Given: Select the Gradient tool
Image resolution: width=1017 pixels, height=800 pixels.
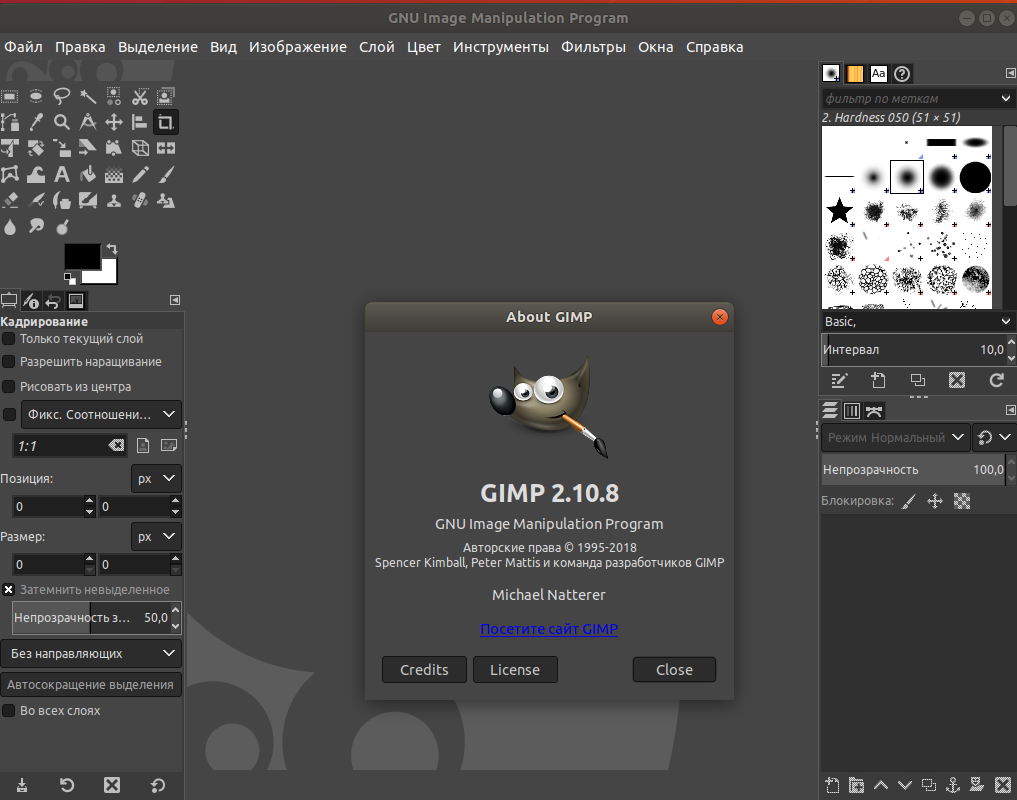Looking at the screenshot, I should tap(114, 175).
